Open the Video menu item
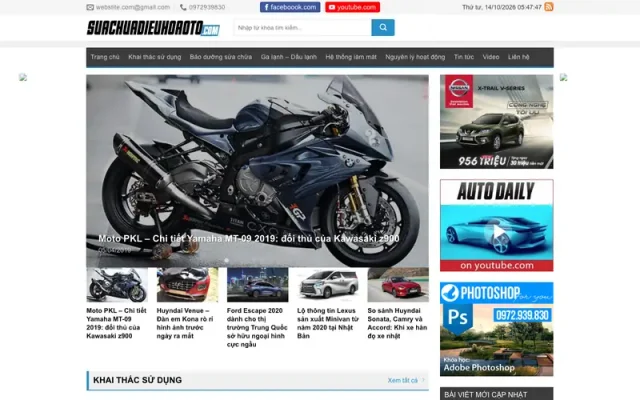 tap(491, 57)
